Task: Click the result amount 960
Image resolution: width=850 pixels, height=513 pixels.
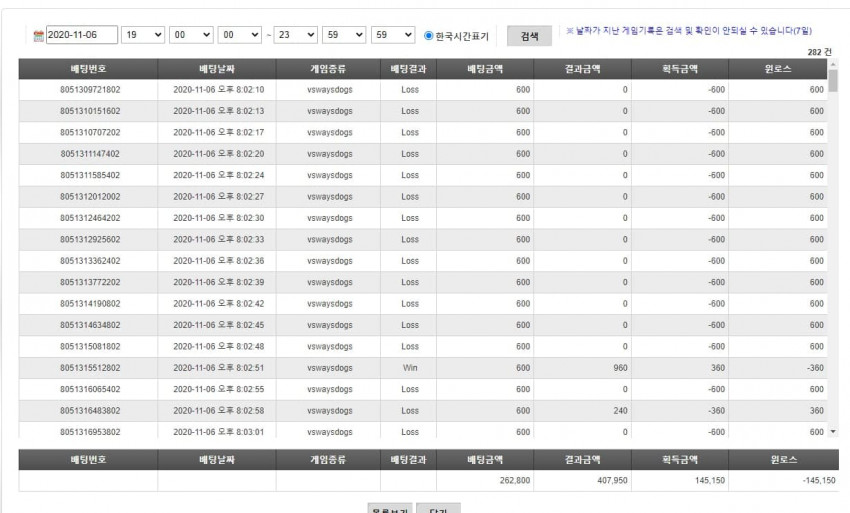Action: click(x=620, y=368)
